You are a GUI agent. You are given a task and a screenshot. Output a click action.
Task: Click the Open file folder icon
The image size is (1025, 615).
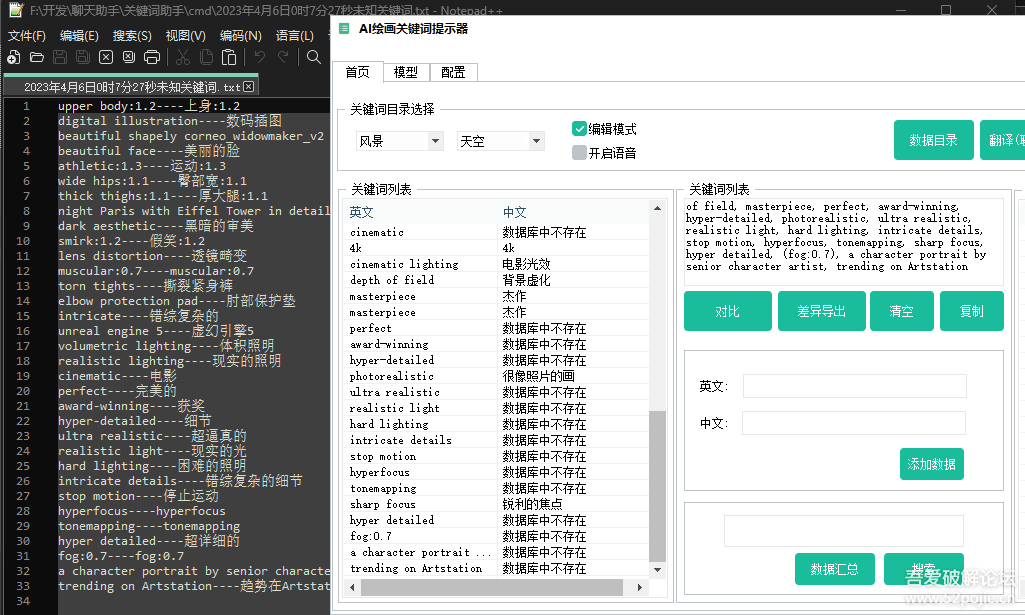(x=37, y=57)
